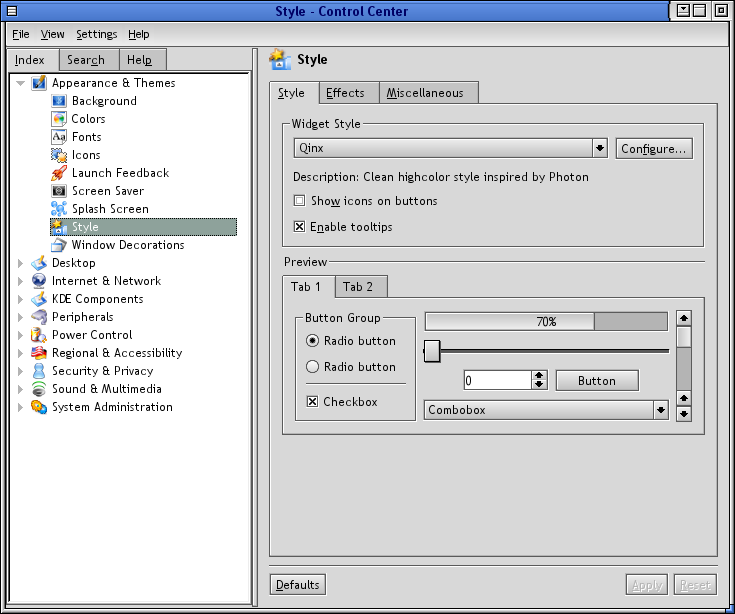The image size is (735, 614).
Task: Expand the Desktop tree branch
Action: pyautogui.click(x=20, y=263)
